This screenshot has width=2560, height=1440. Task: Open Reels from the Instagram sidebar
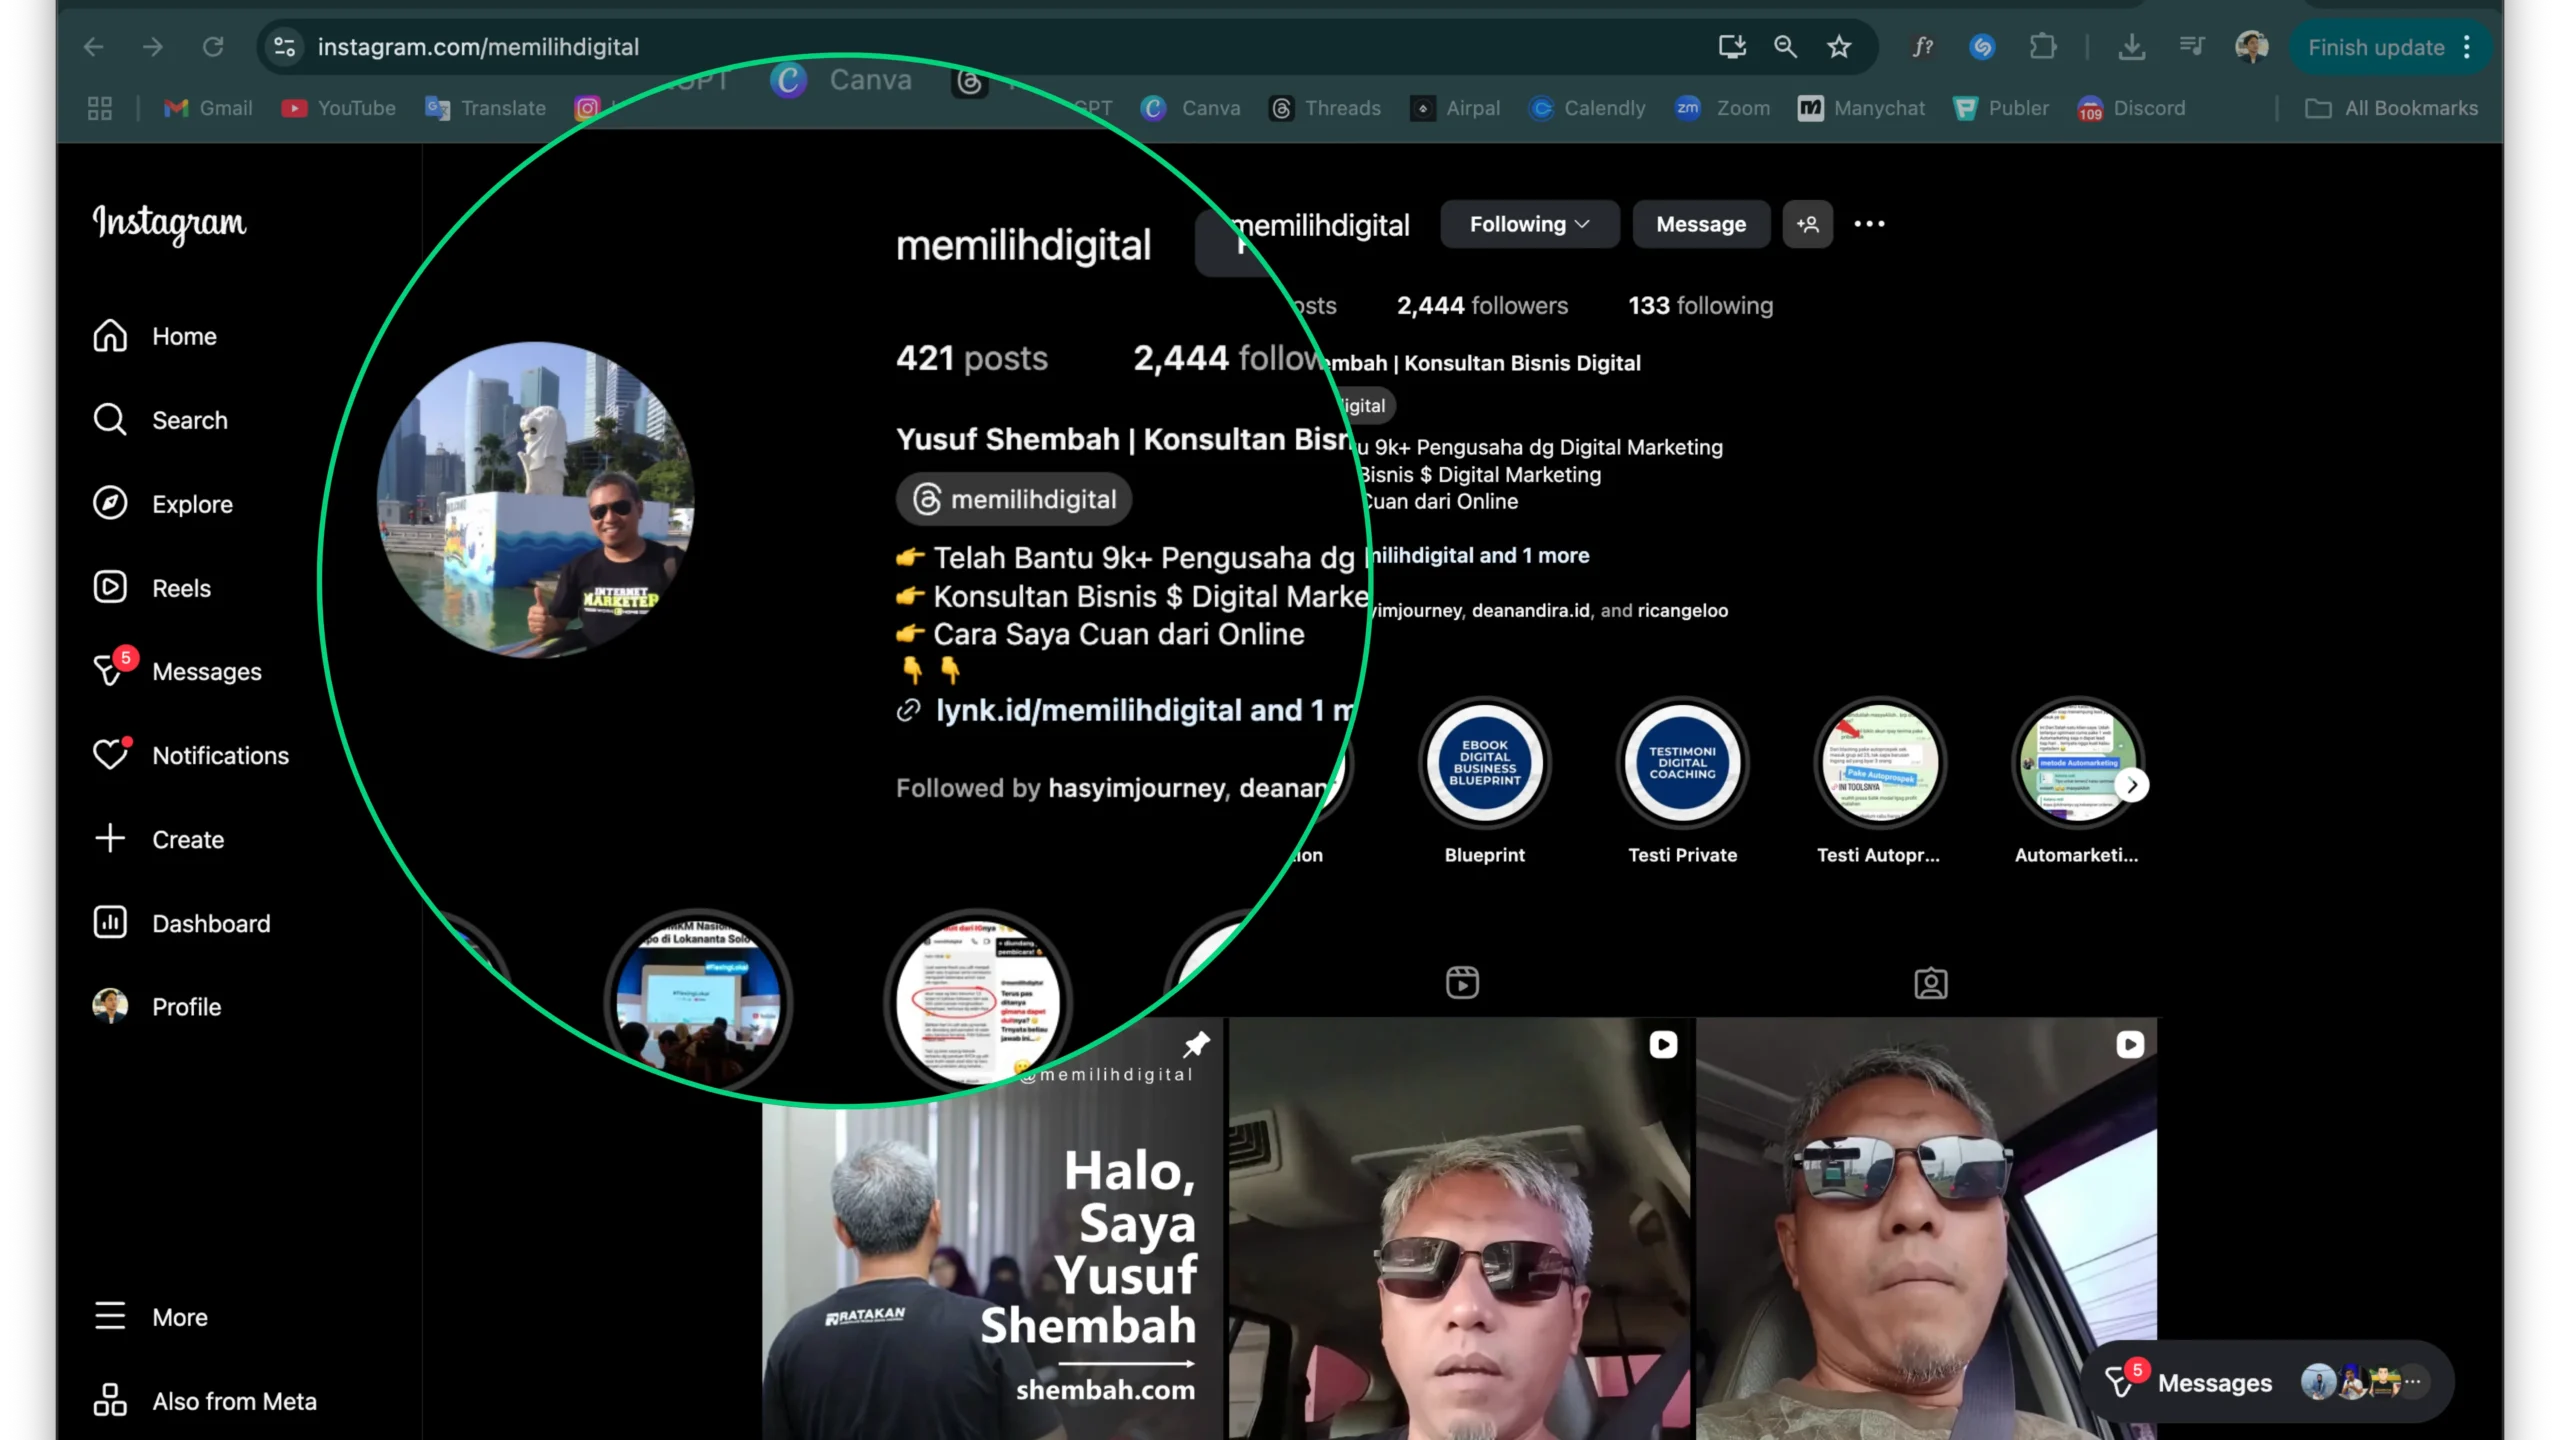coord(152,588)
